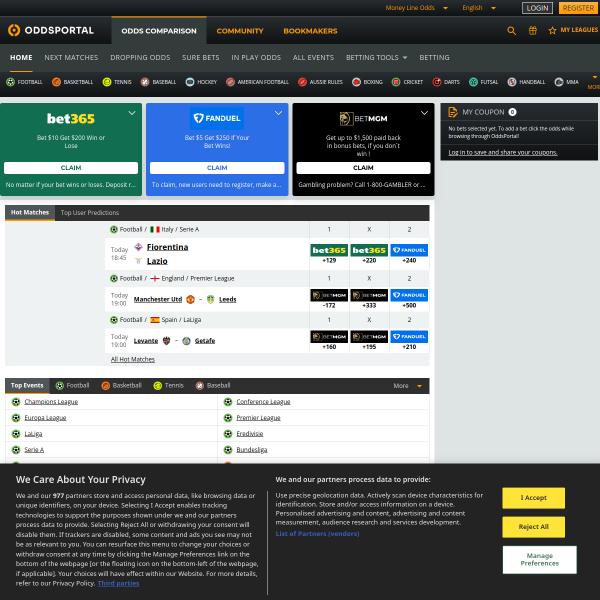Click the LOGIN button
The width and height of the screenshot is (600, 600).
pos(537,8)
